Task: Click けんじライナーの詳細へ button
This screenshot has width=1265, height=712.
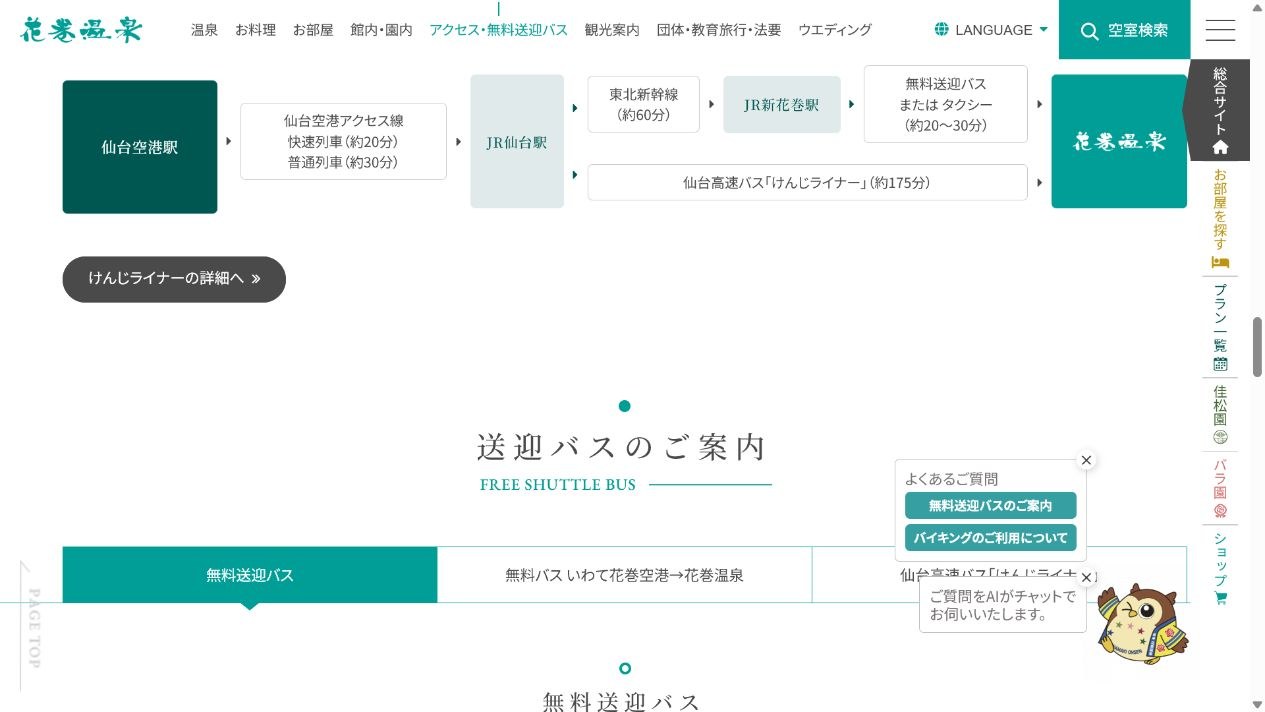Action: 174,279
